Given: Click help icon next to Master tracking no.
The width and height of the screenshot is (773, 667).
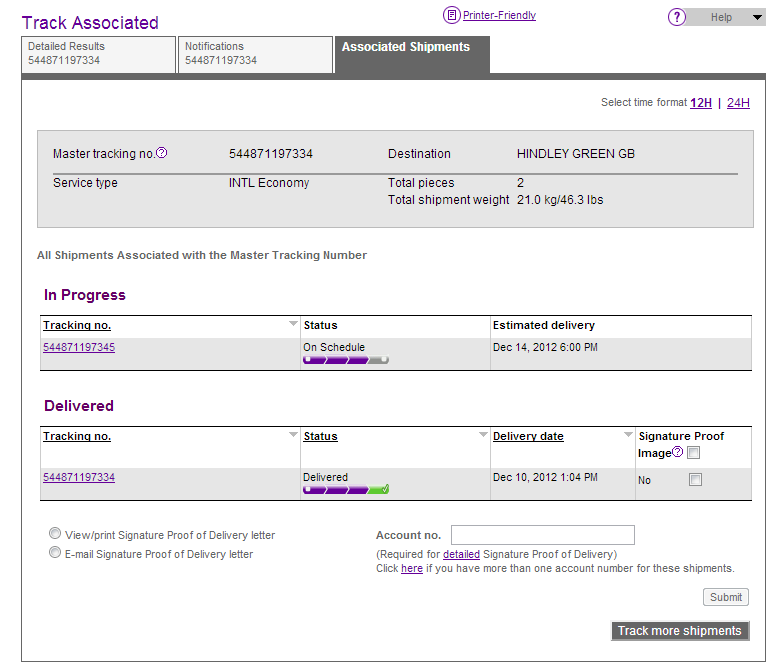Looking at the screenshot, I should tap(162, 153).
